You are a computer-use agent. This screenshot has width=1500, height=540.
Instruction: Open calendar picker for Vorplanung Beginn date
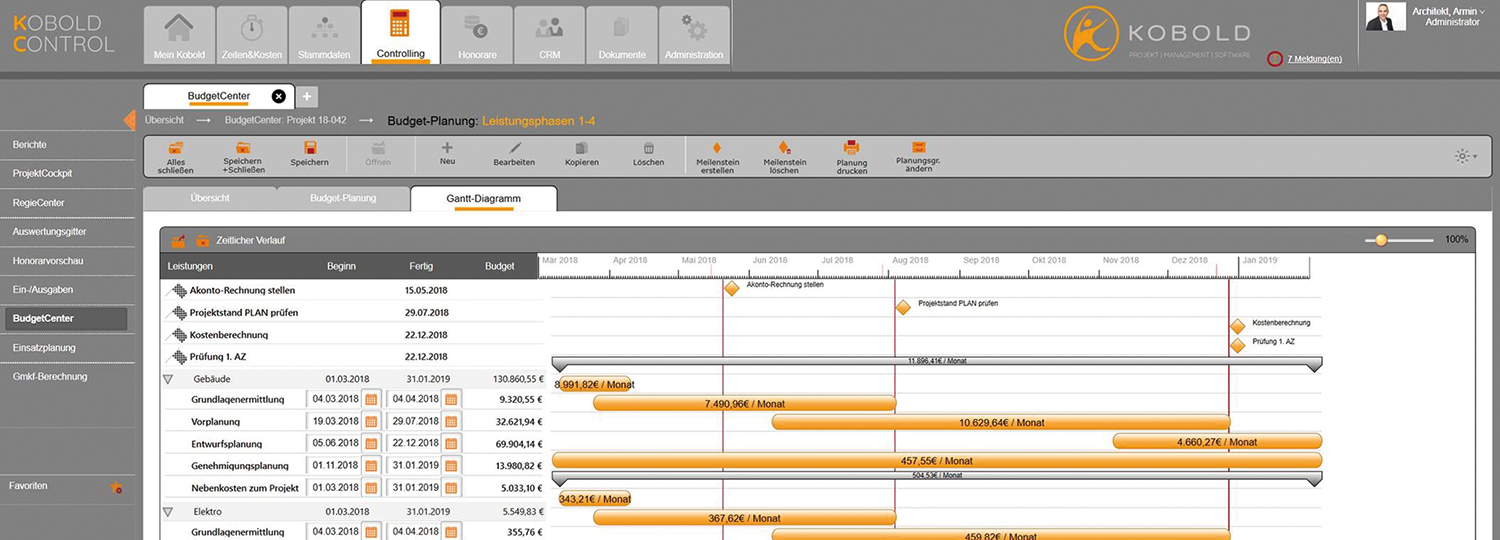370,421
